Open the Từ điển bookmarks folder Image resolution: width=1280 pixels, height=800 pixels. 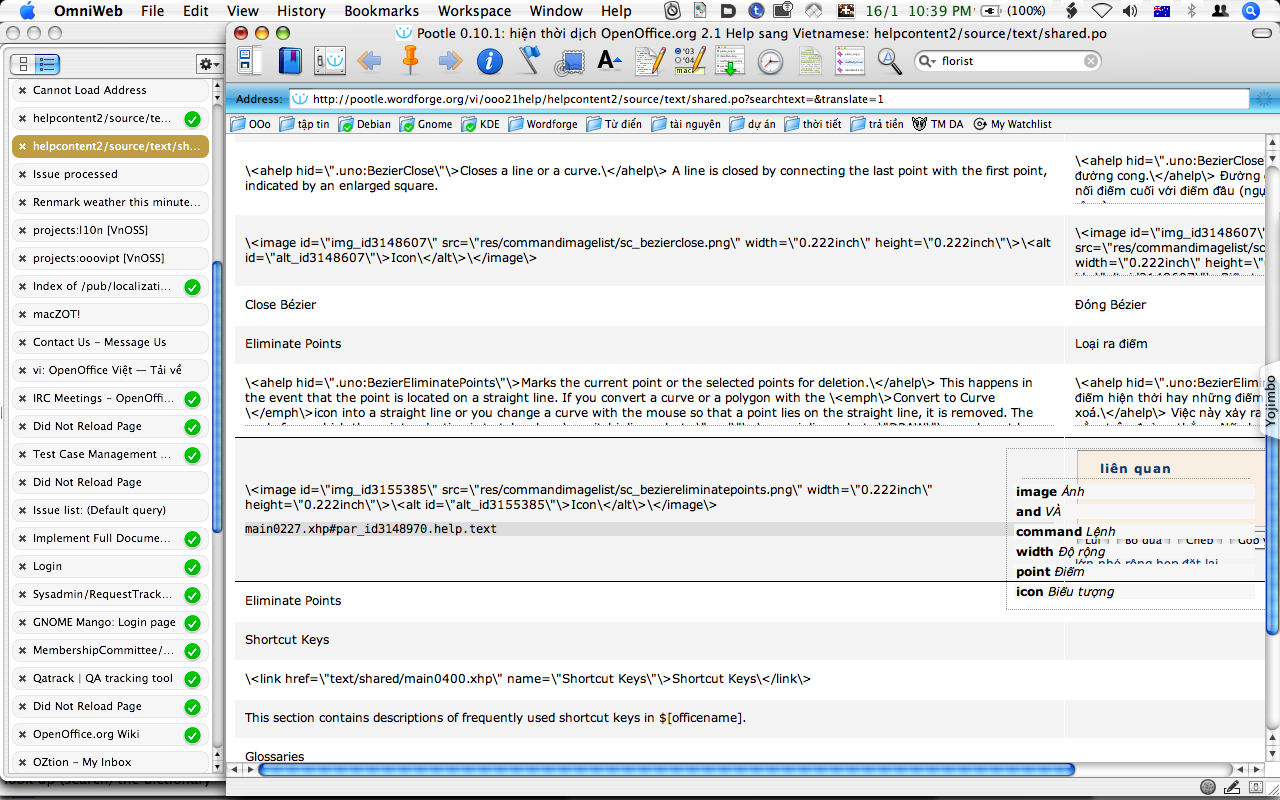click(614, 124)
